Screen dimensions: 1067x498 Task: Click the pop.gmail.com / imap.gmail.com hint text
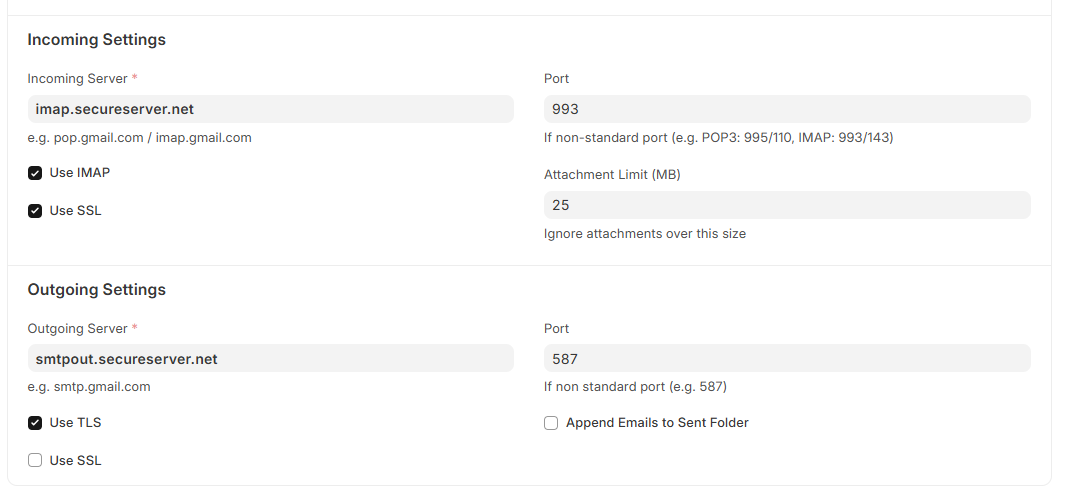click(x=139, y=137)
